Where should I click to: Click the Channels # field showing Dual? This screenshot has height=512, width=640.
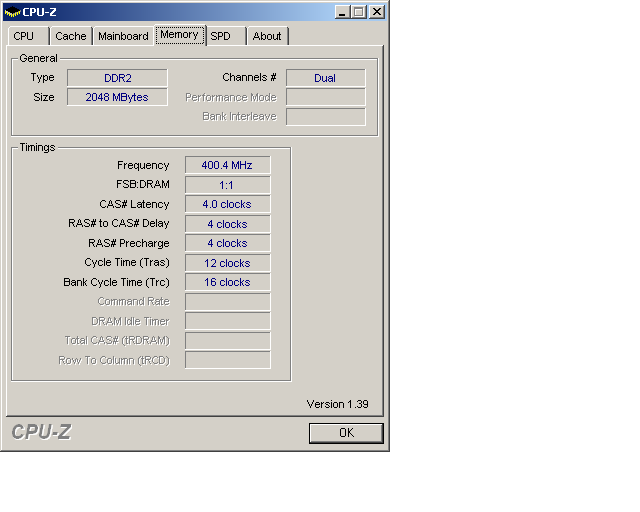(x=325, y=78)
